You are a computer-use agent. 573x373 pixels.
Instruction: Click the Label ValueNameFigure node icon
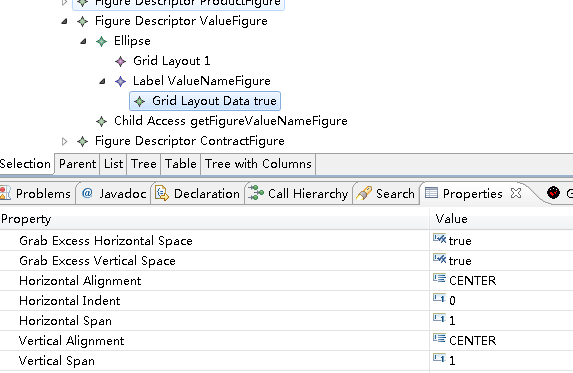120,81
